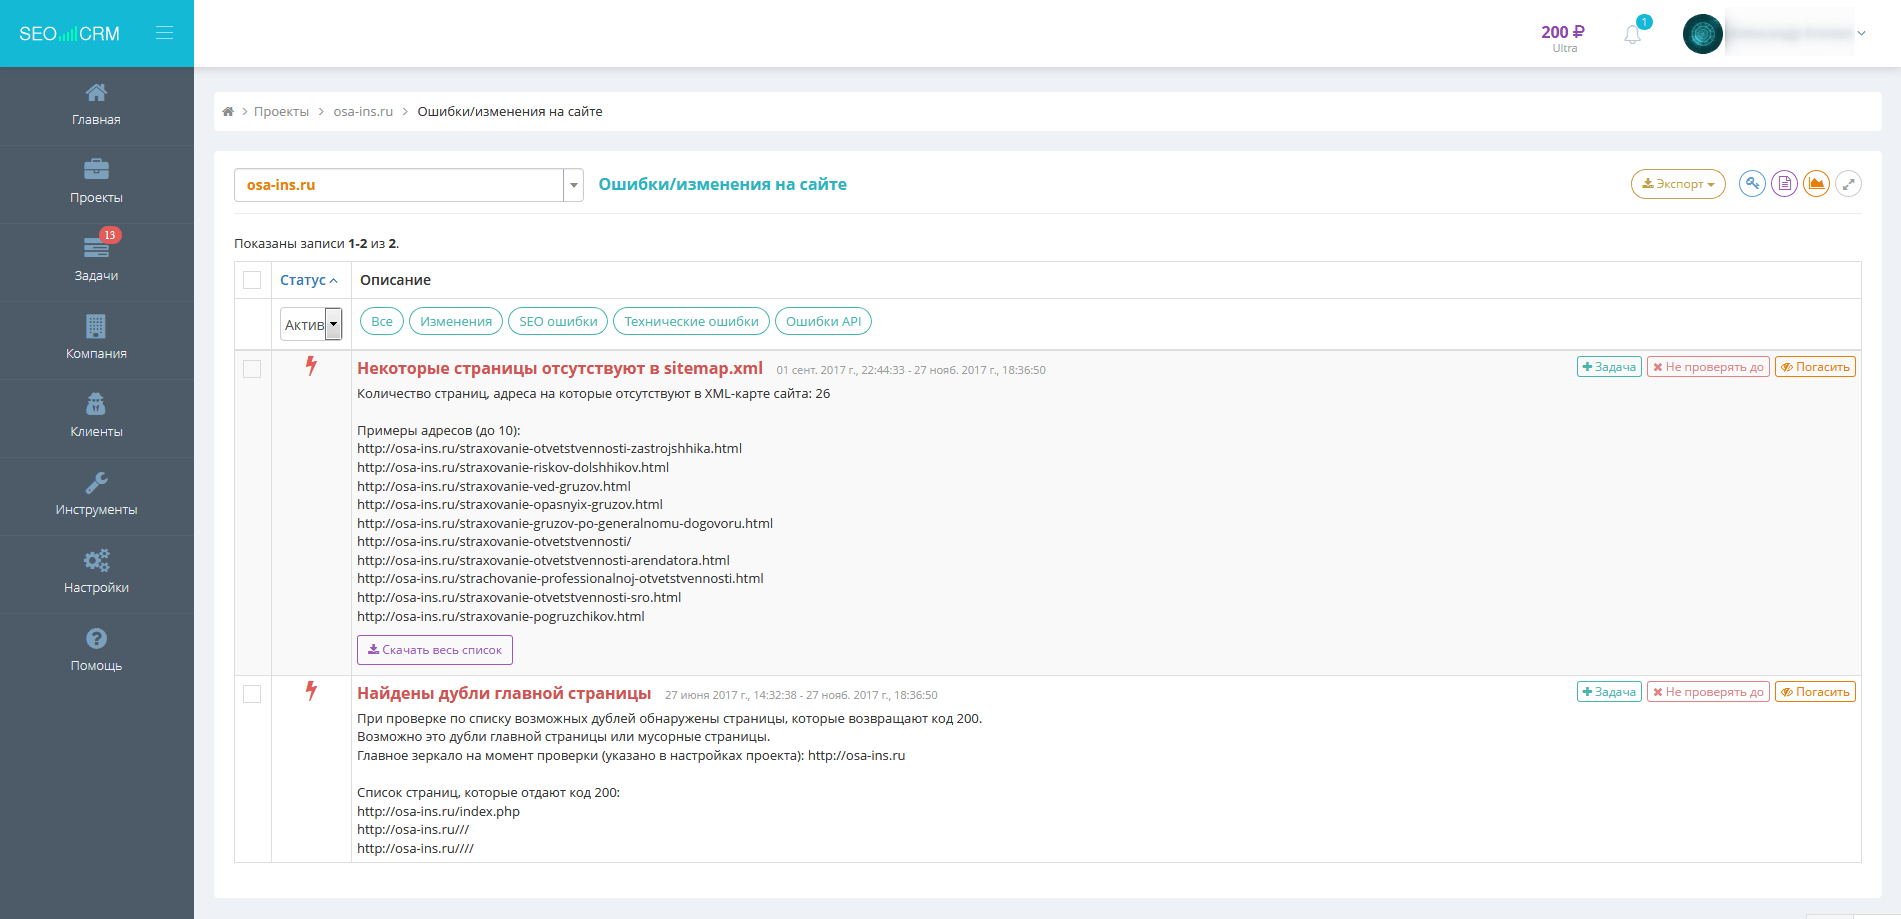Open Задачи with the 13 badge
The height and width of the screenshot is (919, 1901).
(97, 262)
